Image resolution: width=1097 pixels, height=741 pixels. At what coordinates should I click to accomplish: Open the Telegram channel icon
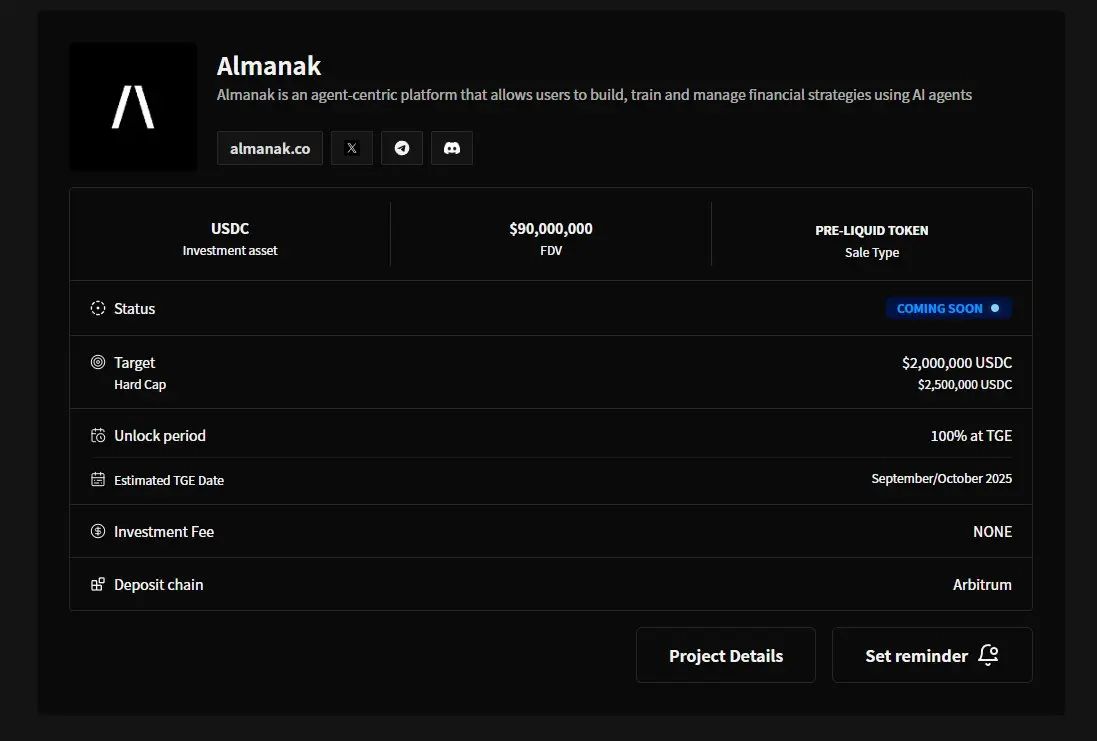tap(402, 148)
